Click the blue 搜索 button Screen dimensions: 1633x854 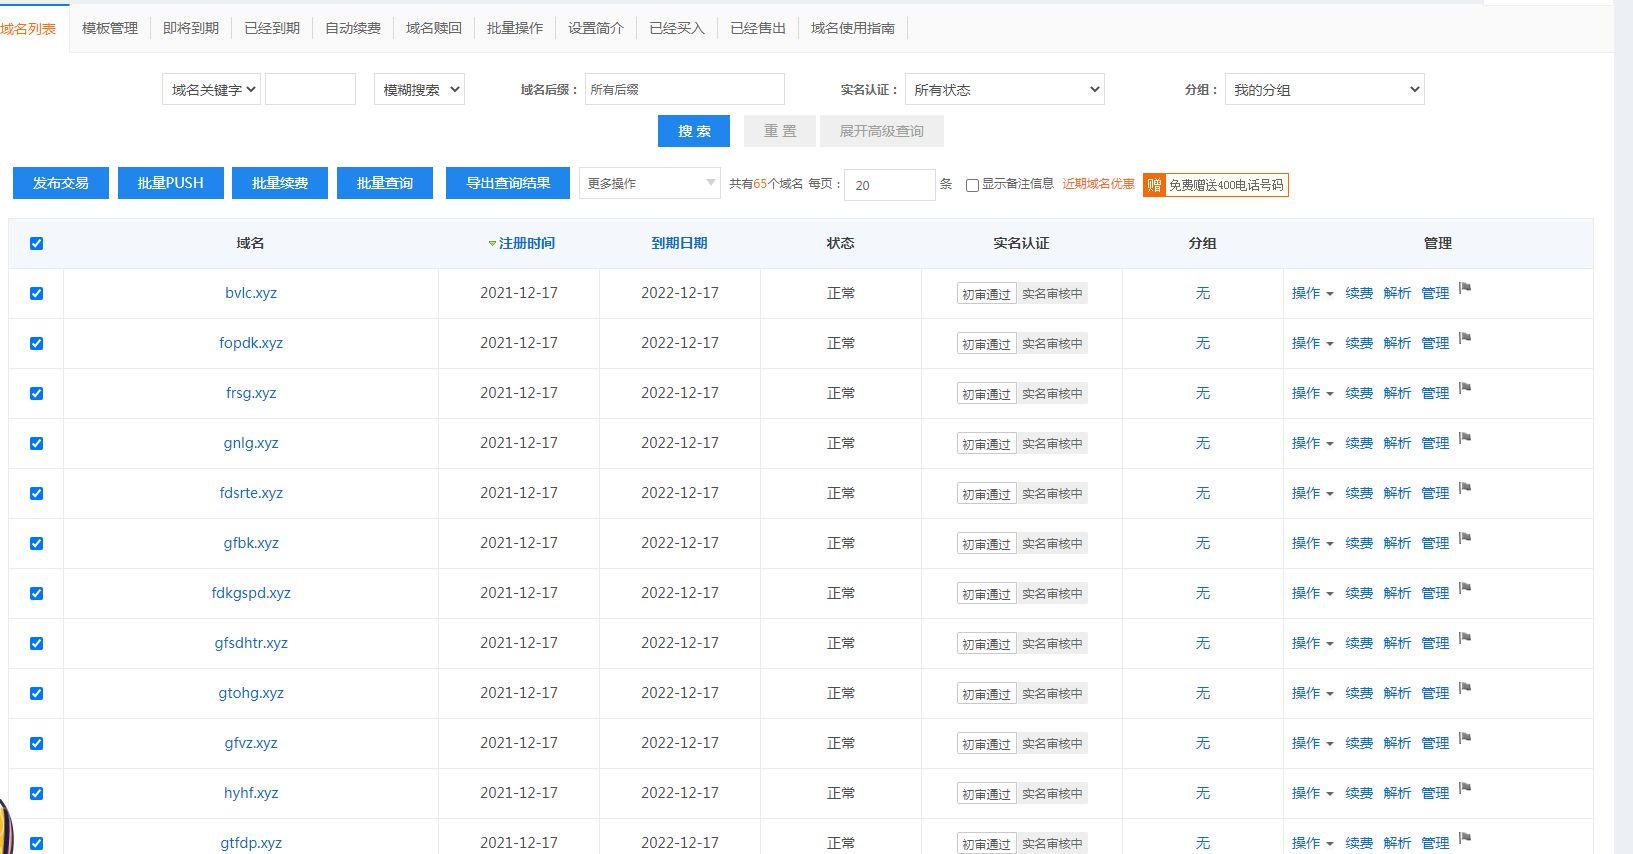(x=693, y=131)
